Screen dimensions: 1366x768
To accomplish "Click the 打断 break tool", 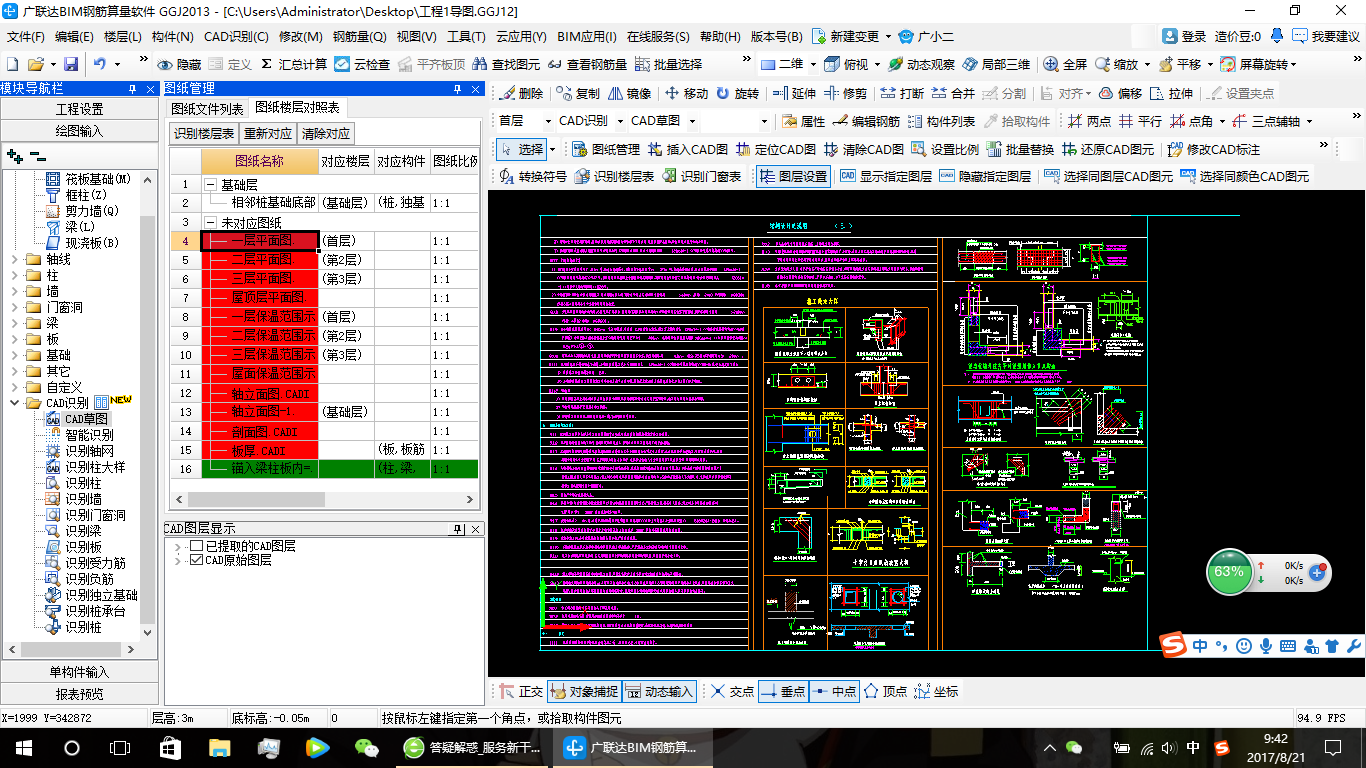I will (901, 93).
